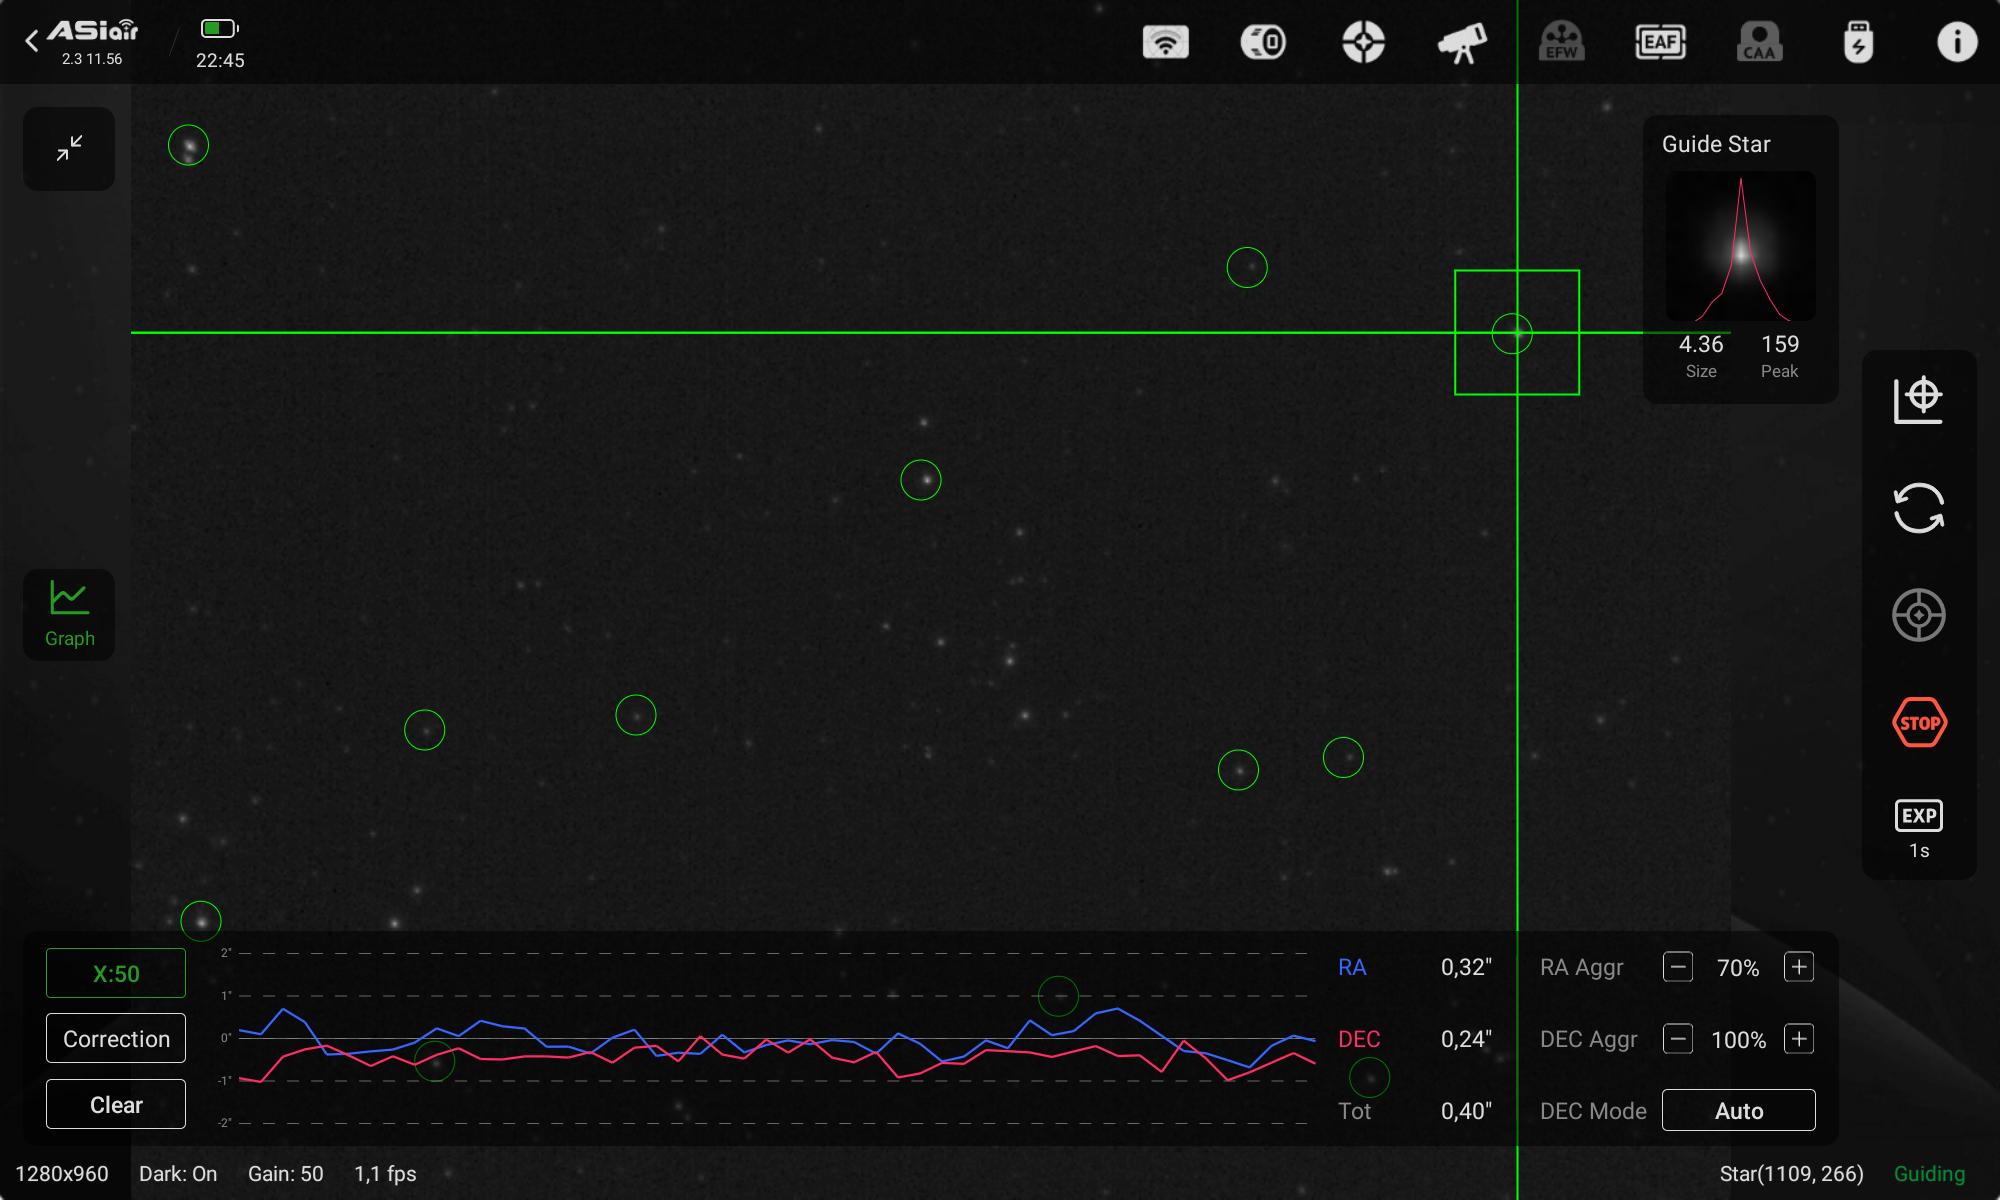Open the info about icon
Image resolution: width=2000 pixels, height=1200 pixels.
pyautogui.click(x=1957, y=42)
